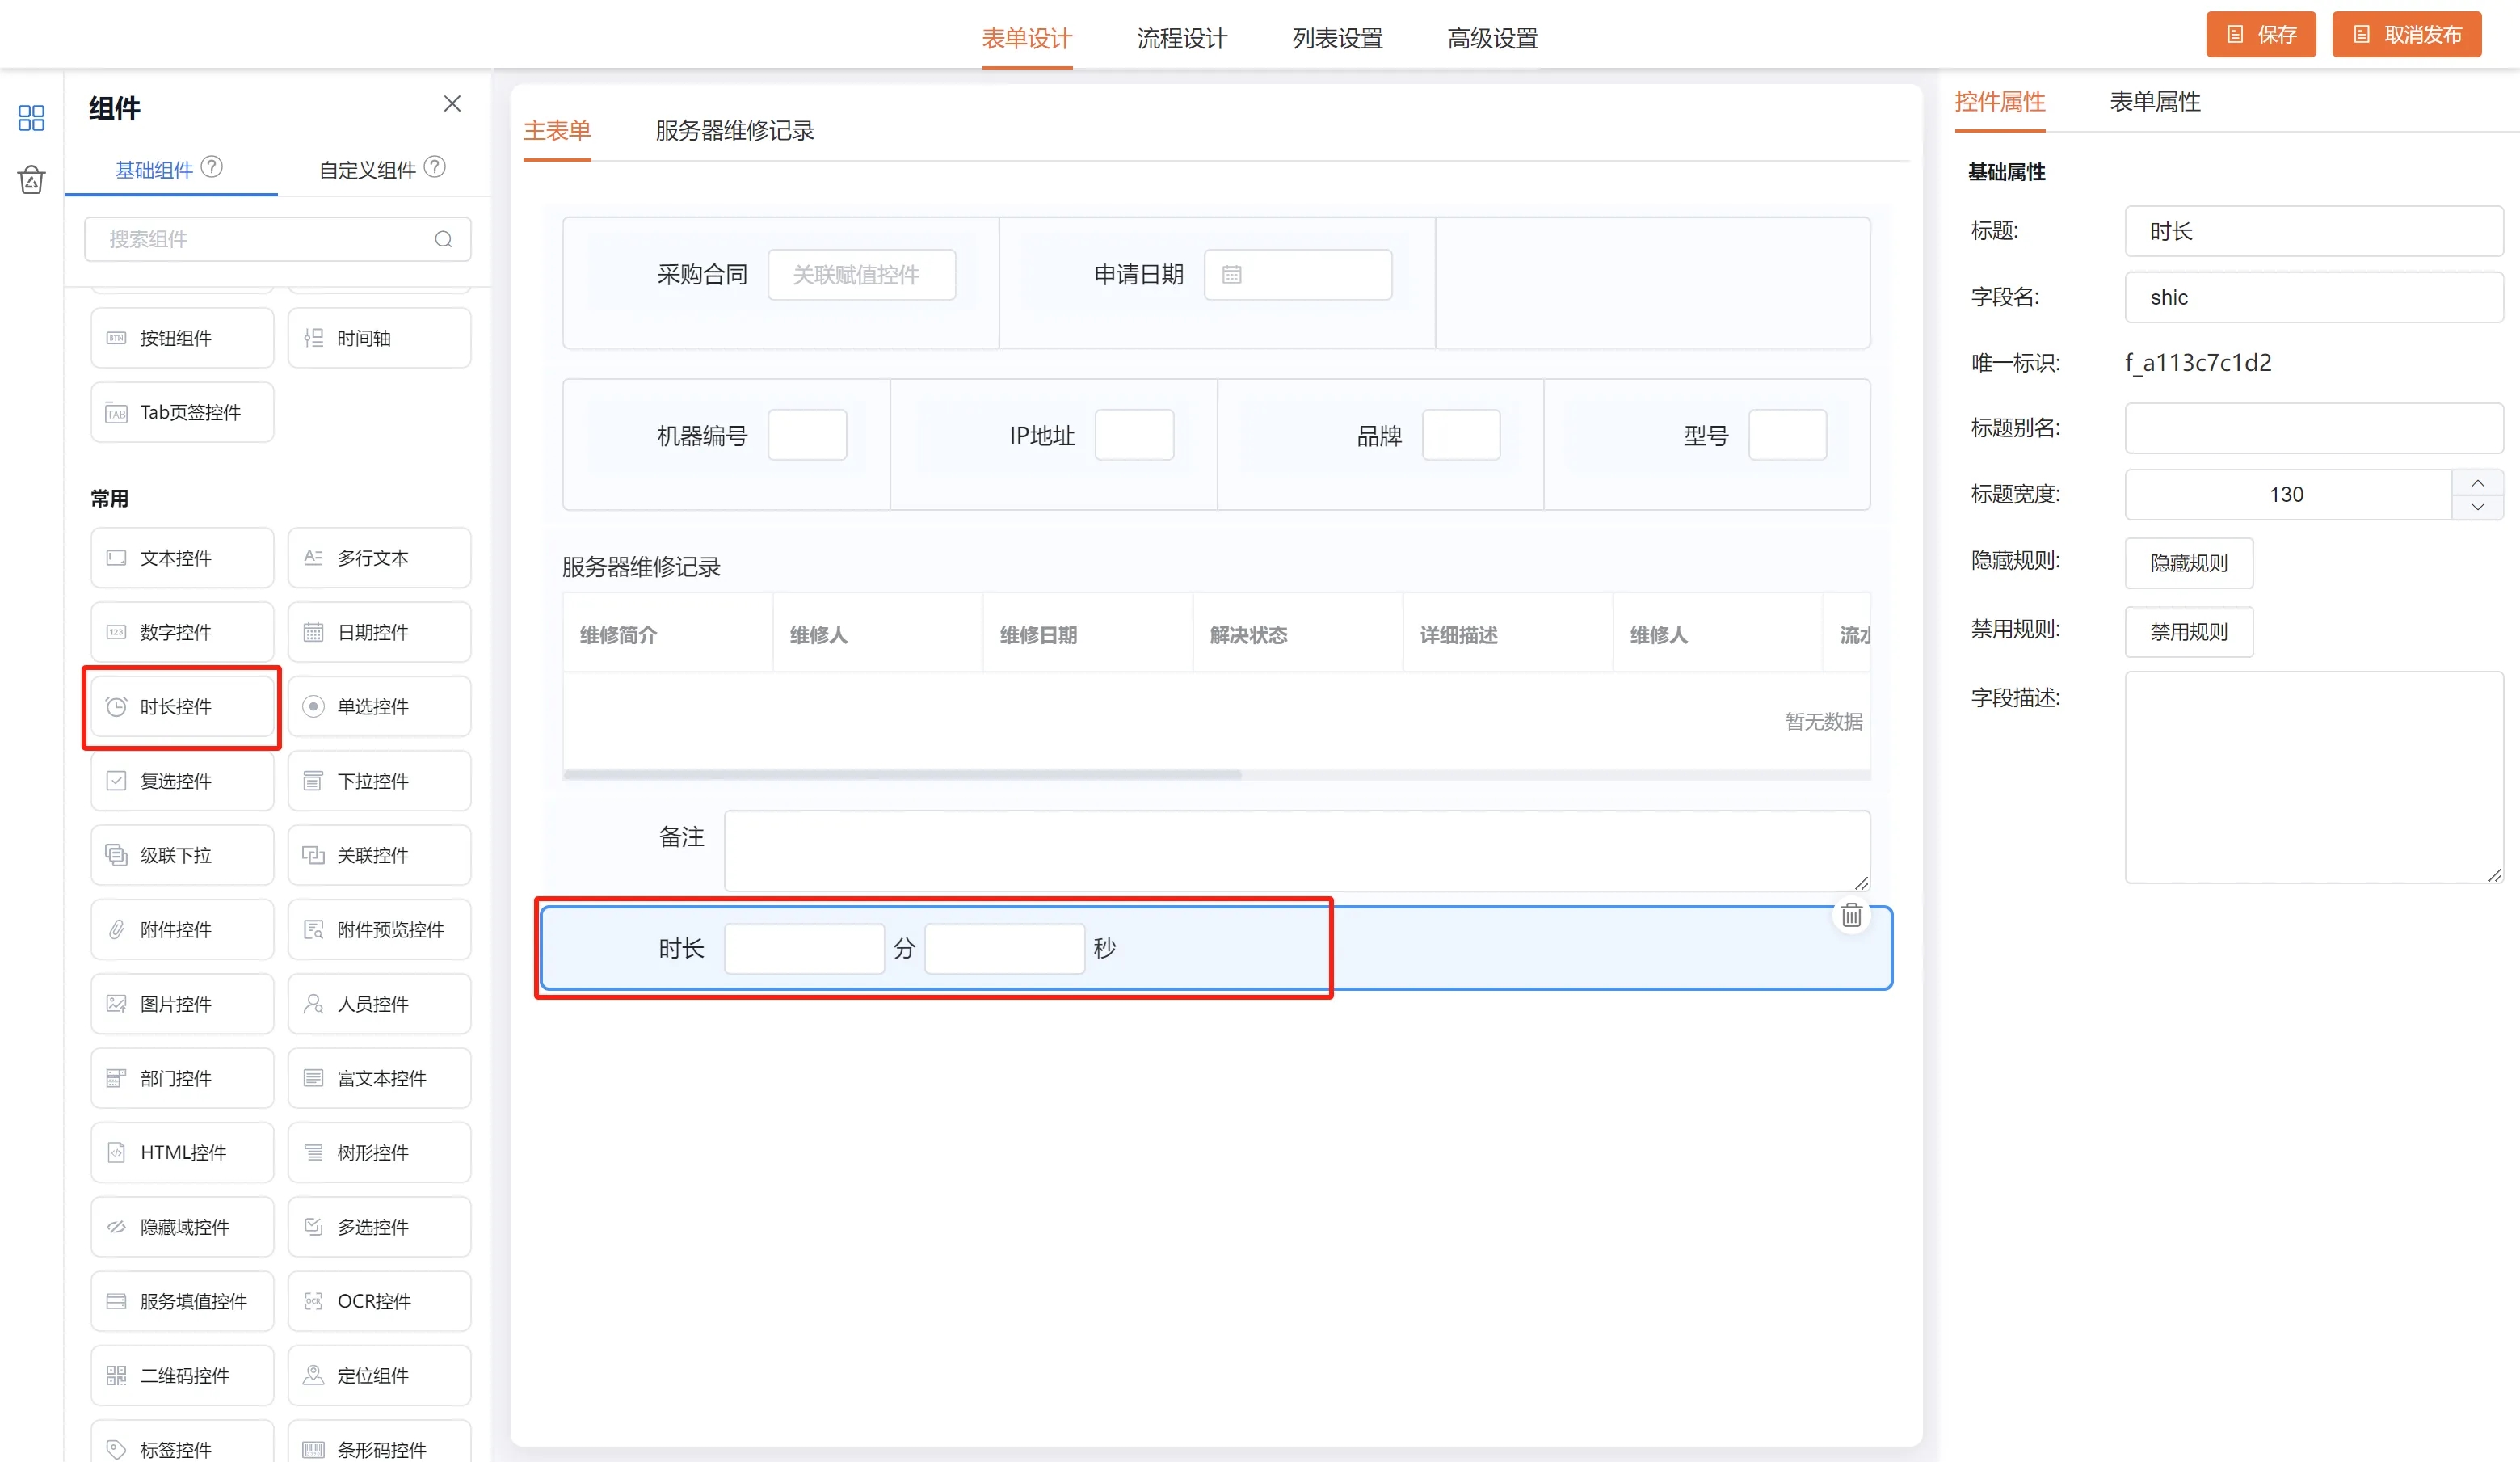Select the 单选控件 component
Image resolution: width=2520 pixels, height=1462 pixels.
(x=379, y=707)
